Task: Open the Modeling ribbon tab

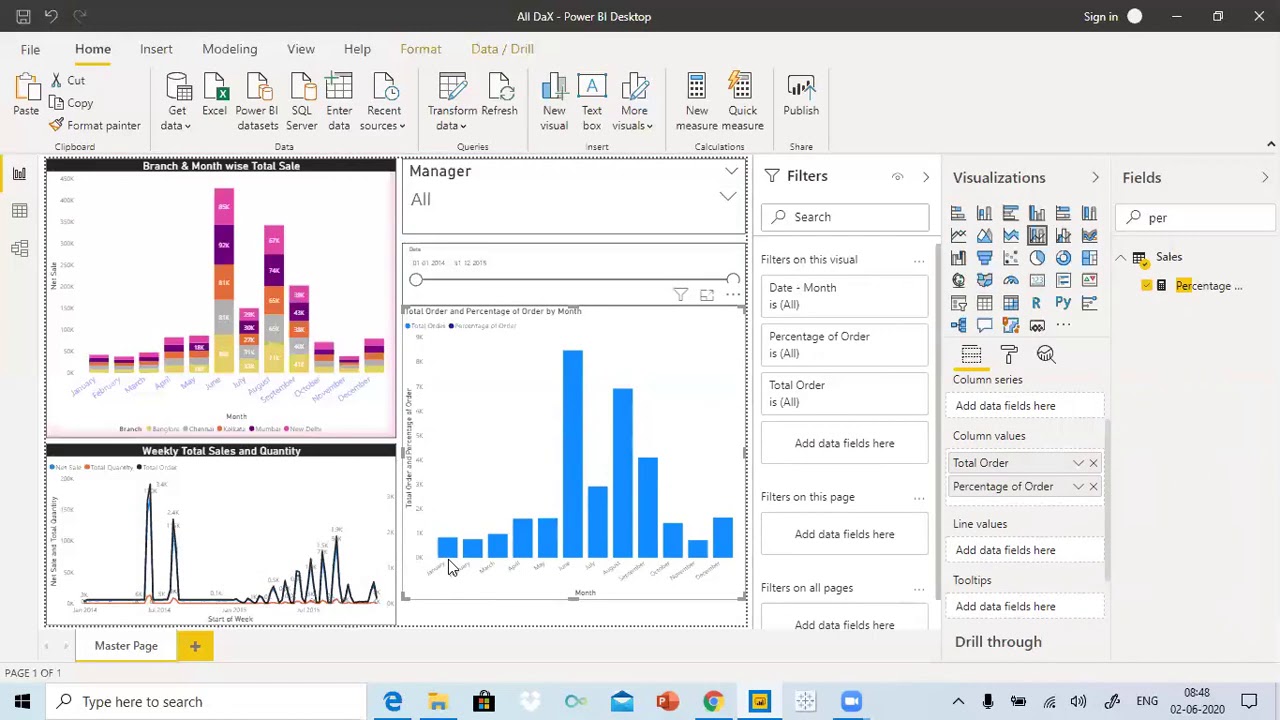Action: 229,49
